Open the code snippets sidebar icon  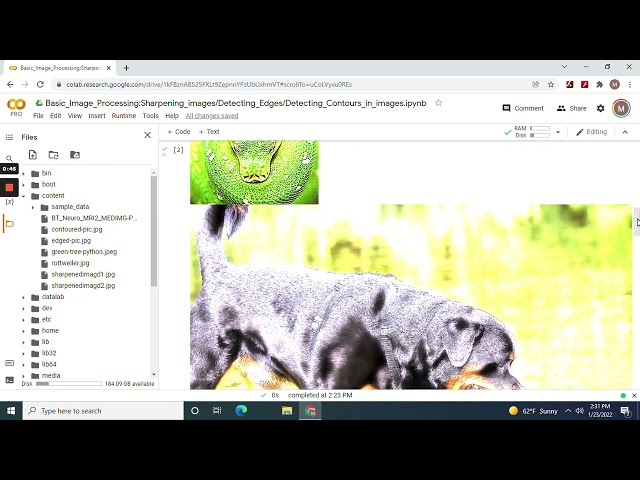pos(9,363)
